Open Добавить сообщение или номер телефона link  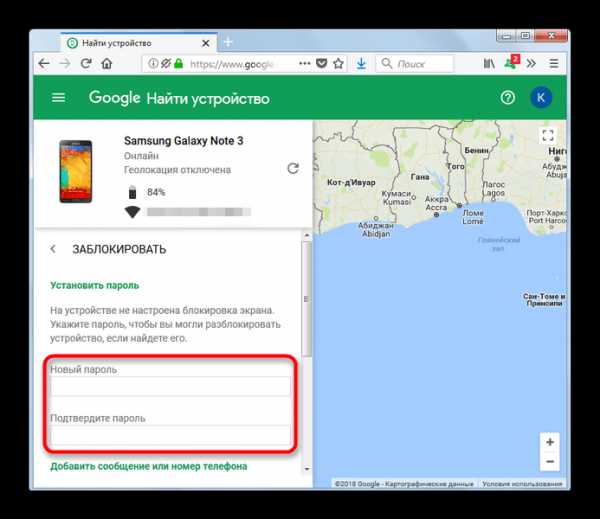pyautogui.click(x=149, y=466)
